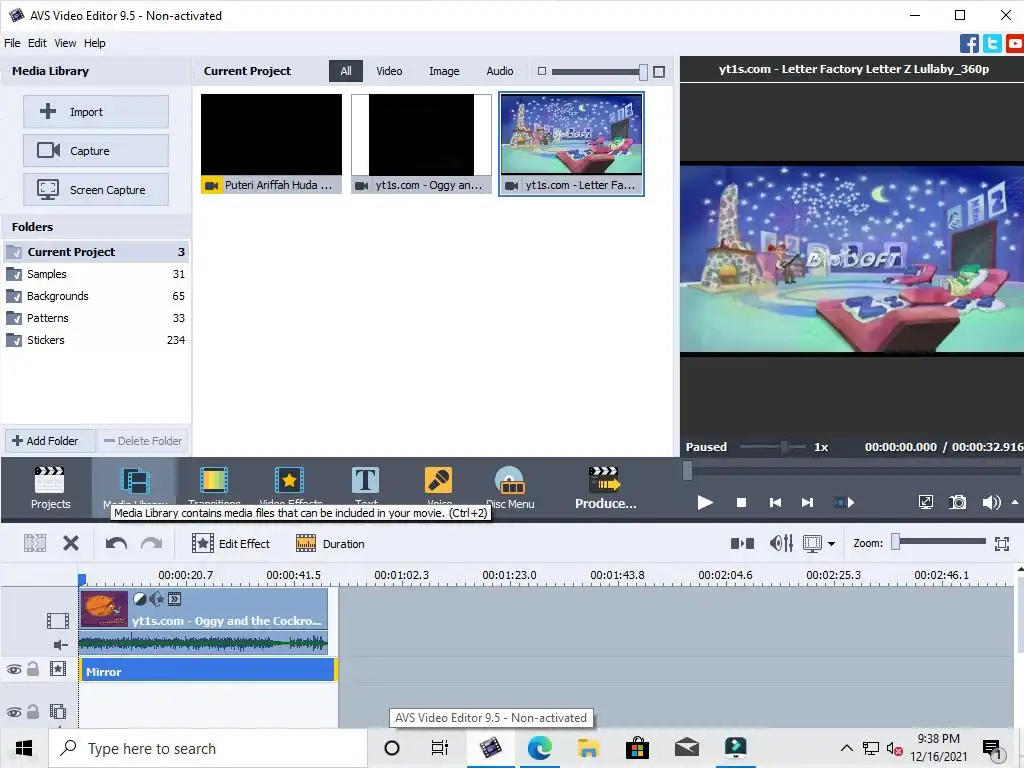Open the Windows Start menu
The height and width of the screenshot is (768, 1024).
(24, 748)
